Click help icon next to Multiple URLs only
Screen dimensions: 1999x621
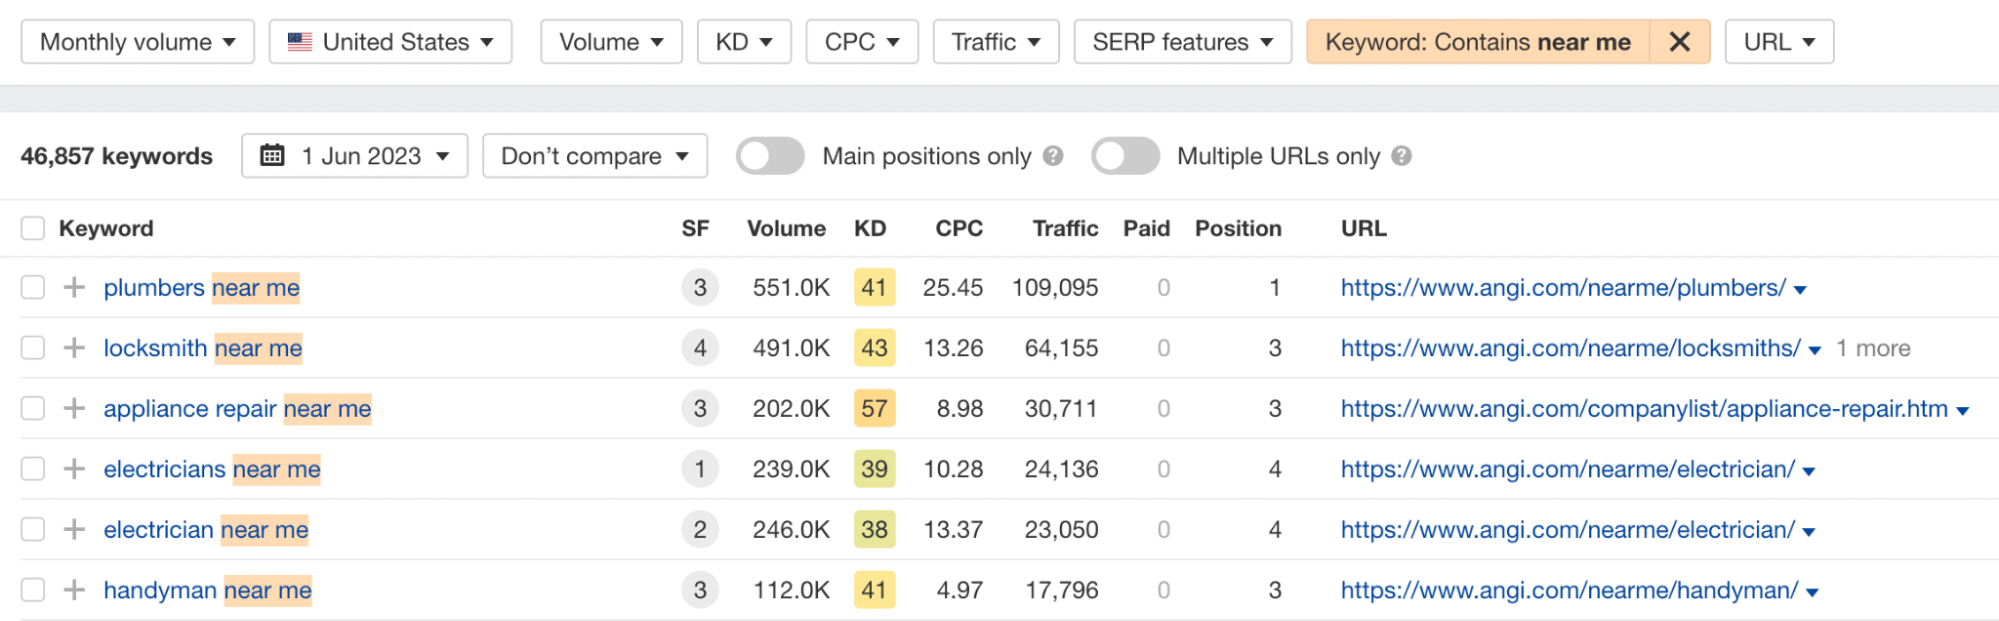point(1401,156)
